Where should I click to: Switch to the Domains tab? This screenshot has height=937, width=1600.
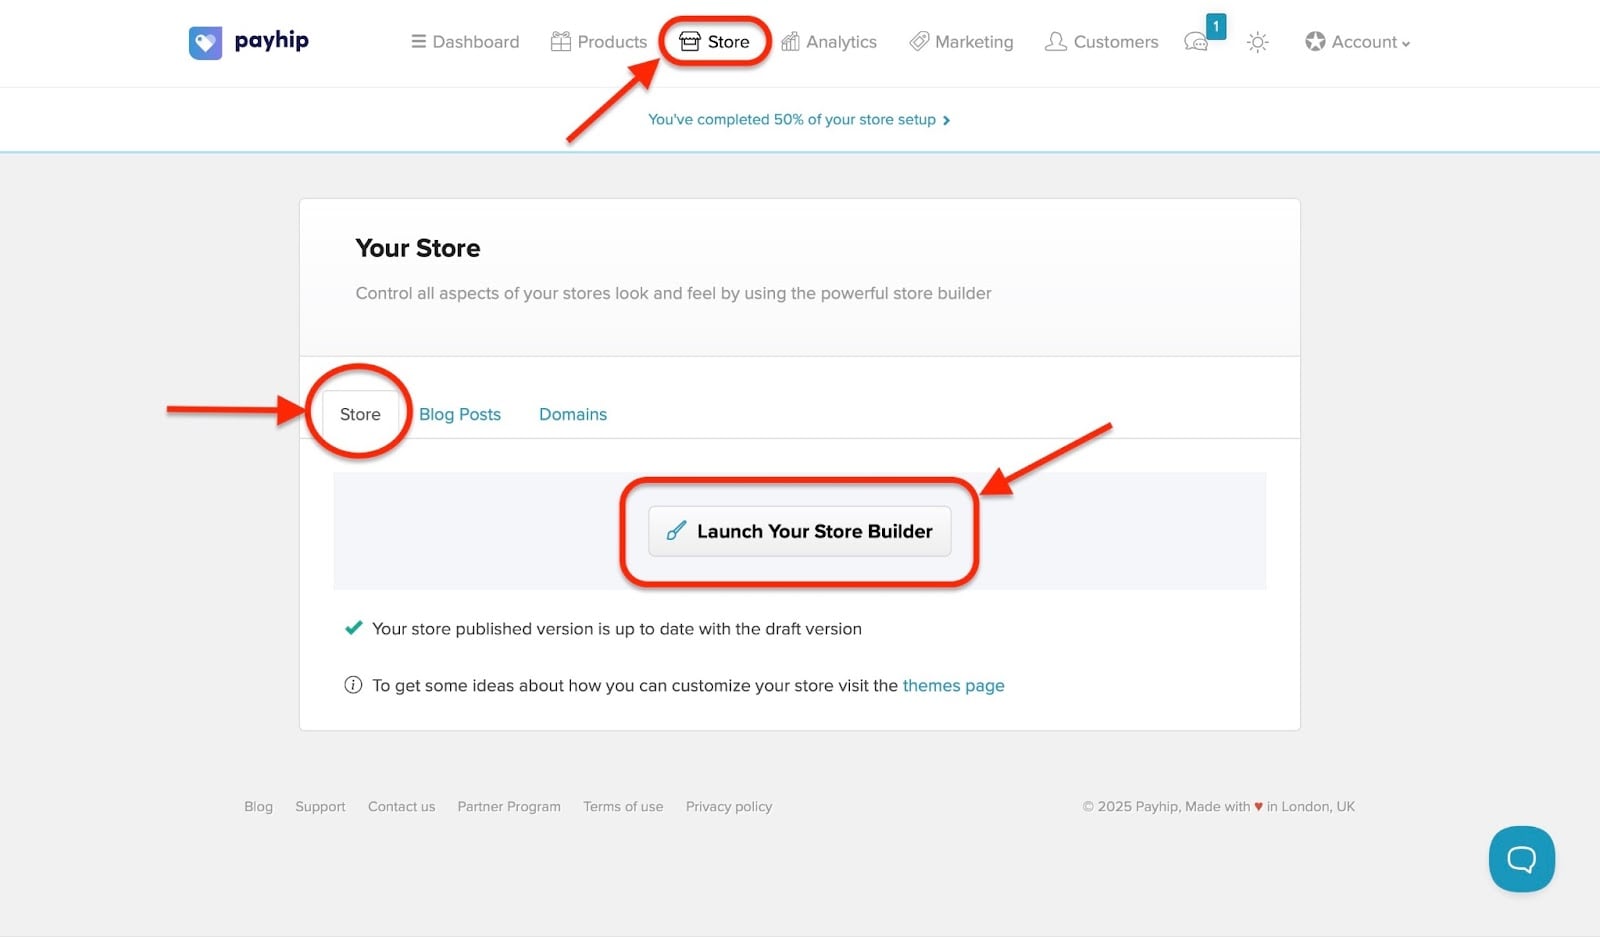573,414
